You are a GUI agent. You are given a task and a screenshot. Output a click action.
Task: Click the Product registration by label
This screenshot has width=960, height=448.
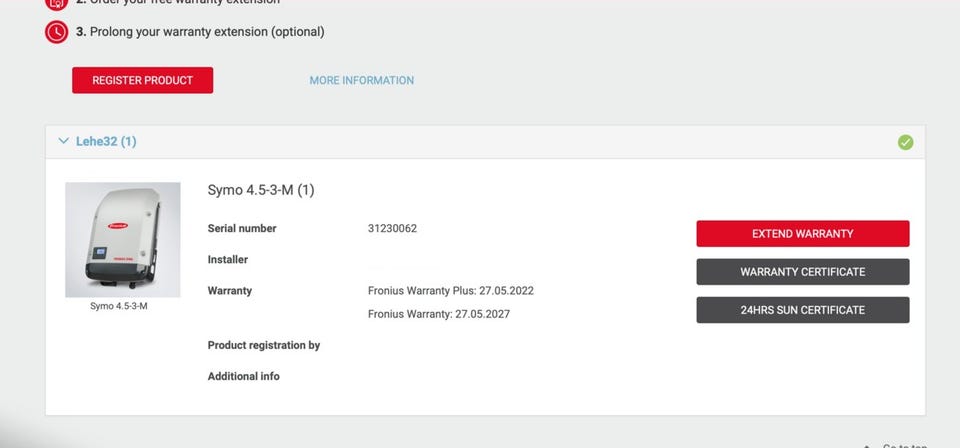(x=264, y=345)
